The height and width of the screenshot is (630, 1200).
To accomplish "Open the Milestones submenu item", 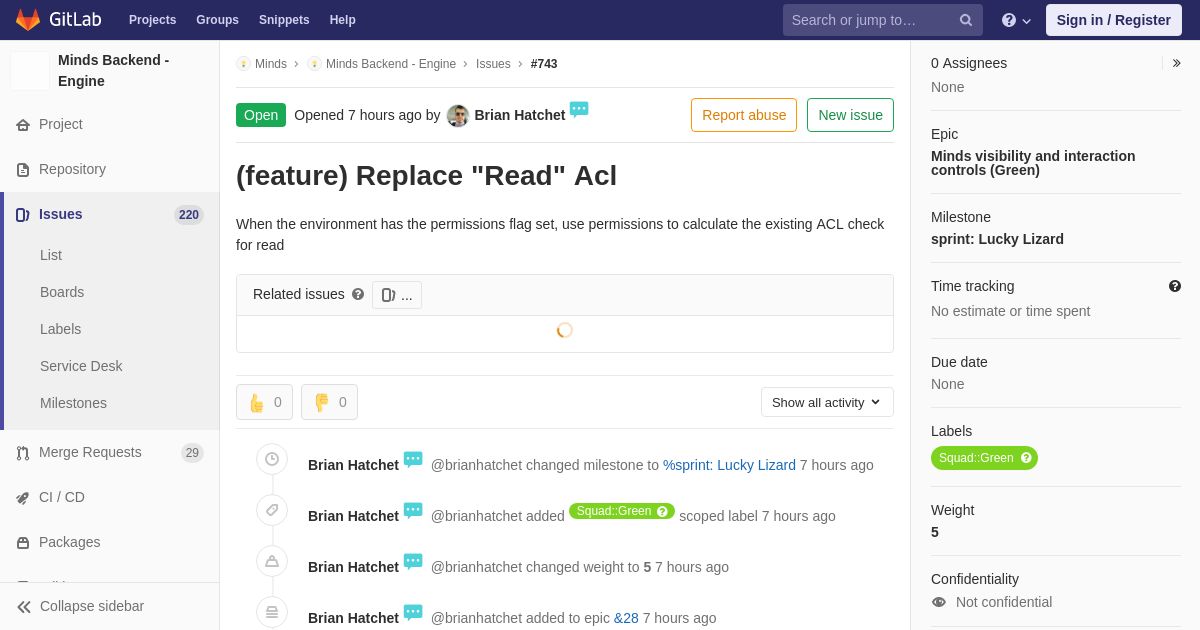I will coord(73,403).
